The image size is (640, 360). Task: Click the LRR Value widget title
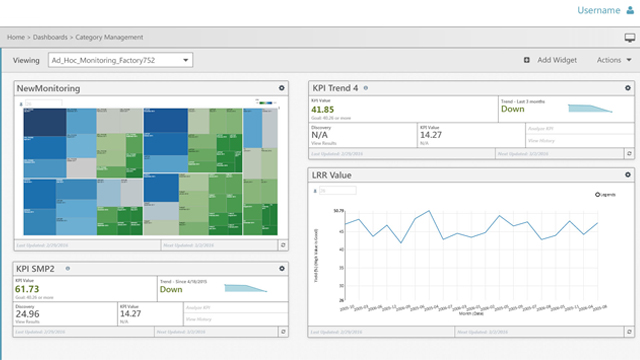pos(331,175)
